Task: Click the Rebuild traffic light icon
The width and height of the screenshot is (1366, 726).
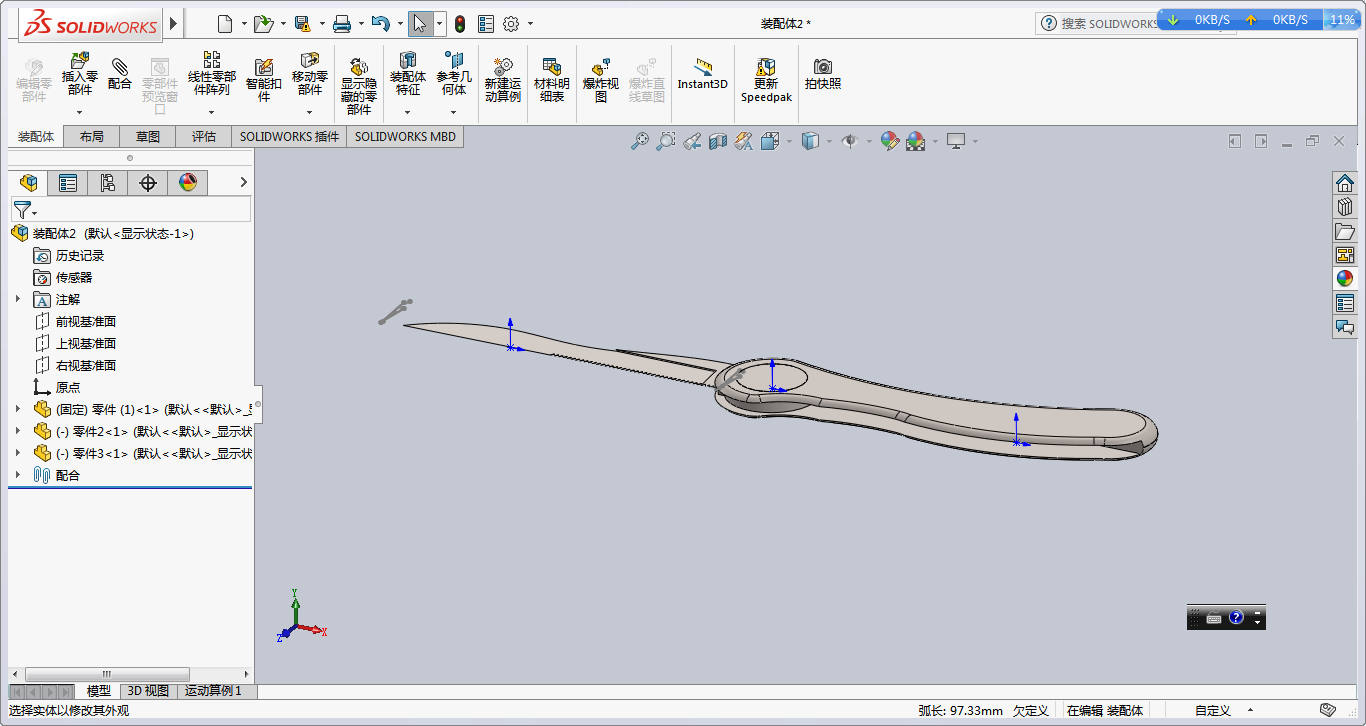Action: pos(460,23)
